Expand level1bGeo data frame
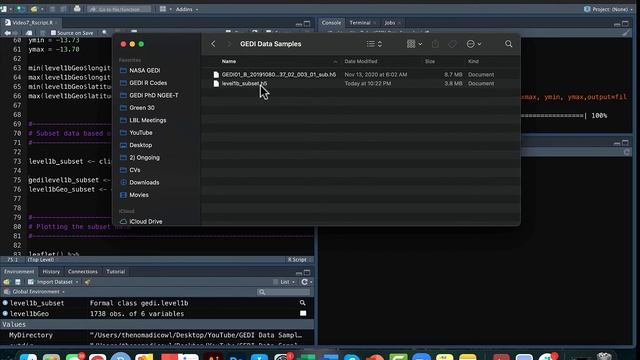Image resolution: width=640 pixels, height=360 pixels. (5, 313)
